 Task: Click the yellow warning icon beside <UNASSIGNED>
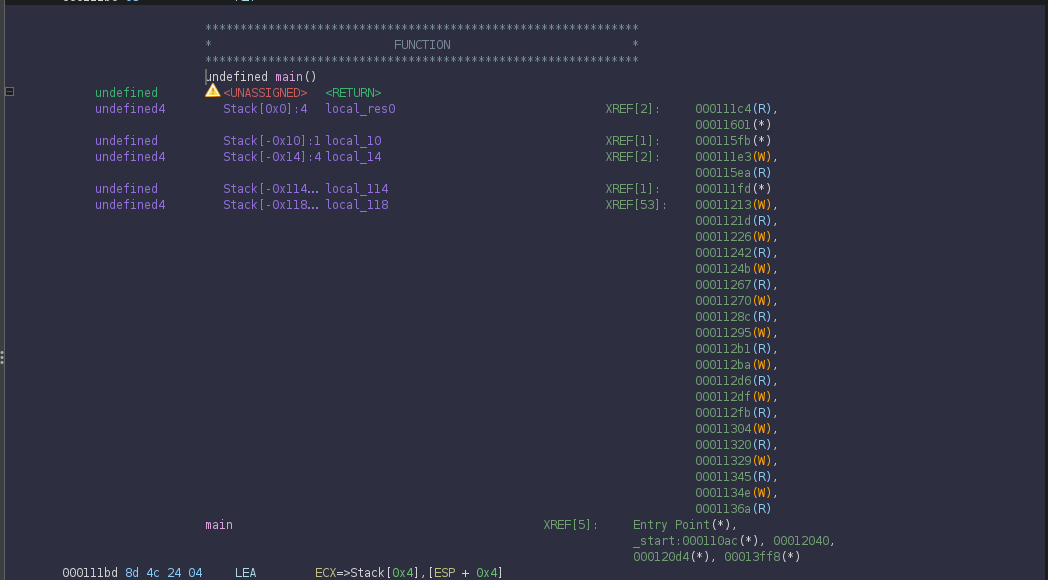[x=212, y=91]
